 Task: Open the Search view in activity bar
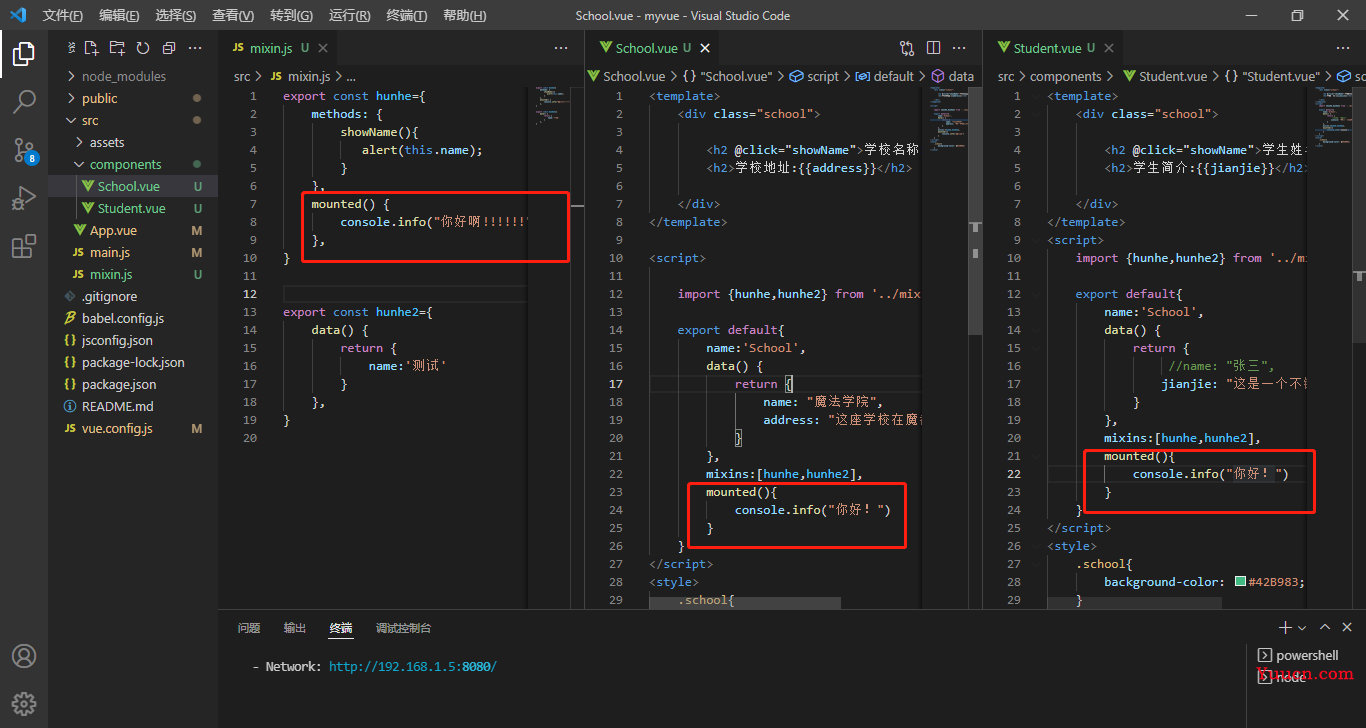click(x=24, y=101)
